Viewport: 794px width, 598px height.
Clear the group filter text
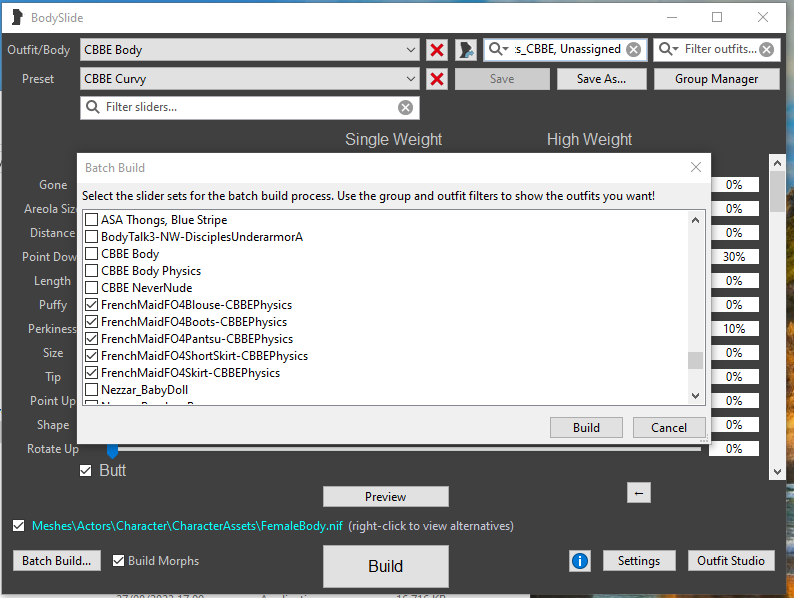click(633, 49)
